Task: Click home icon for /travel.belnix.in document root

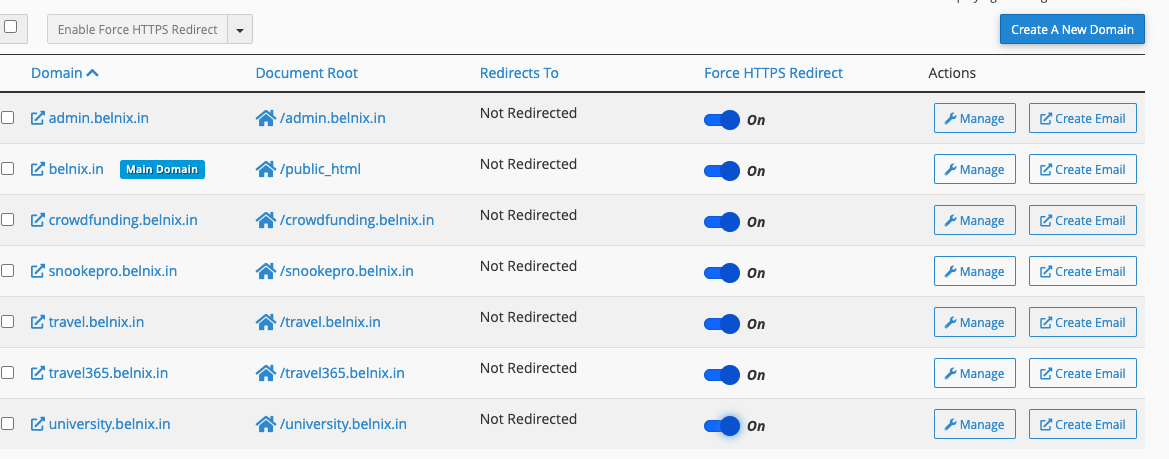Action: click(265, 322)
